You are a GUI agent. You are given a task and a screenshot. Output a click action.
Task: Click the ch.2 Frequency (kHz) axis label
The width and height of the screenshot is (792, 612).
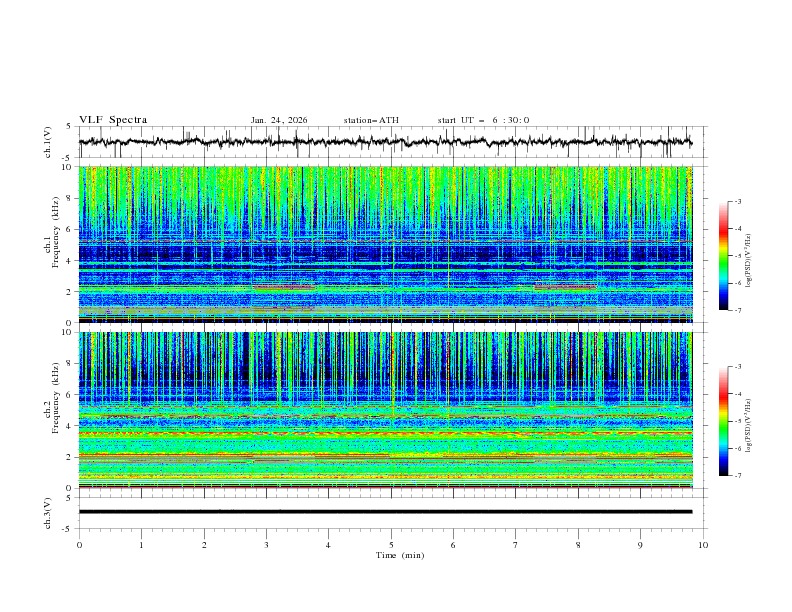click(x=55, y=410)
